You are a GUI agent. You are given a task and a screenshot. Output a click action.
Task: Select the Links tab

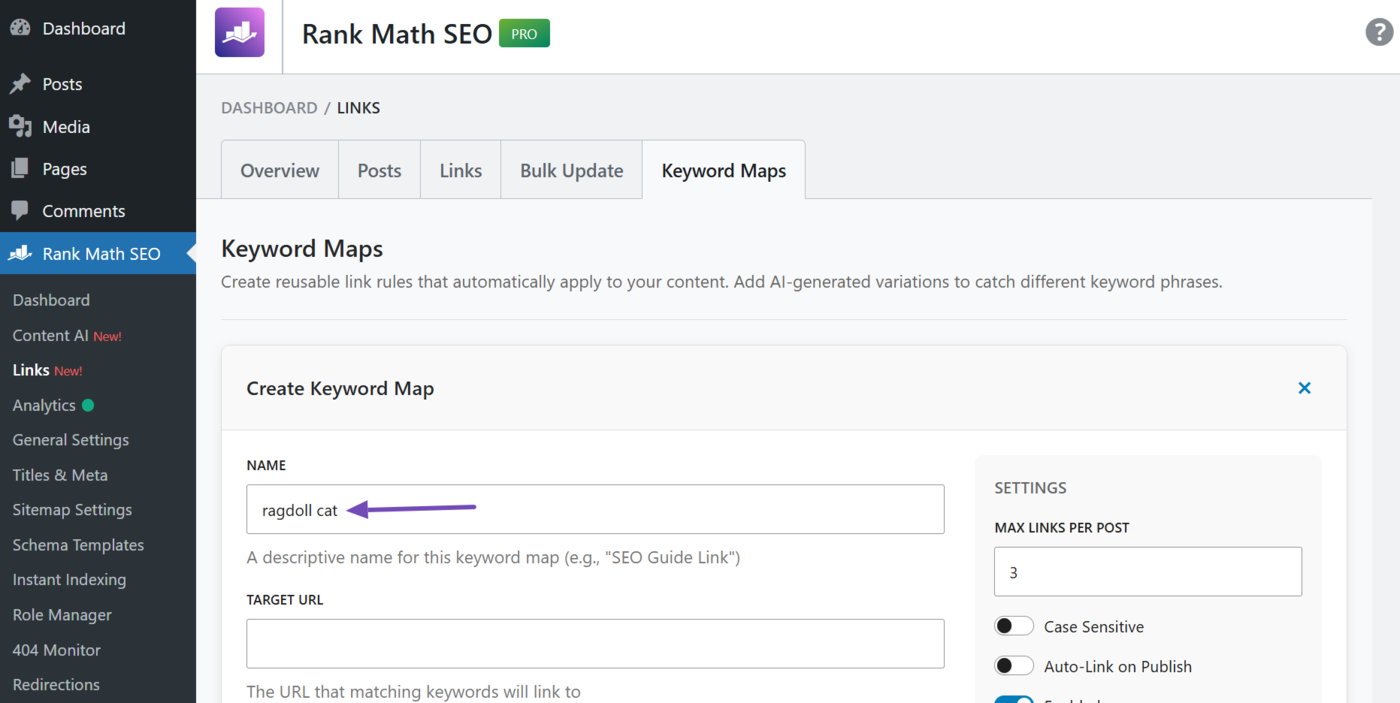coord(460,170)
